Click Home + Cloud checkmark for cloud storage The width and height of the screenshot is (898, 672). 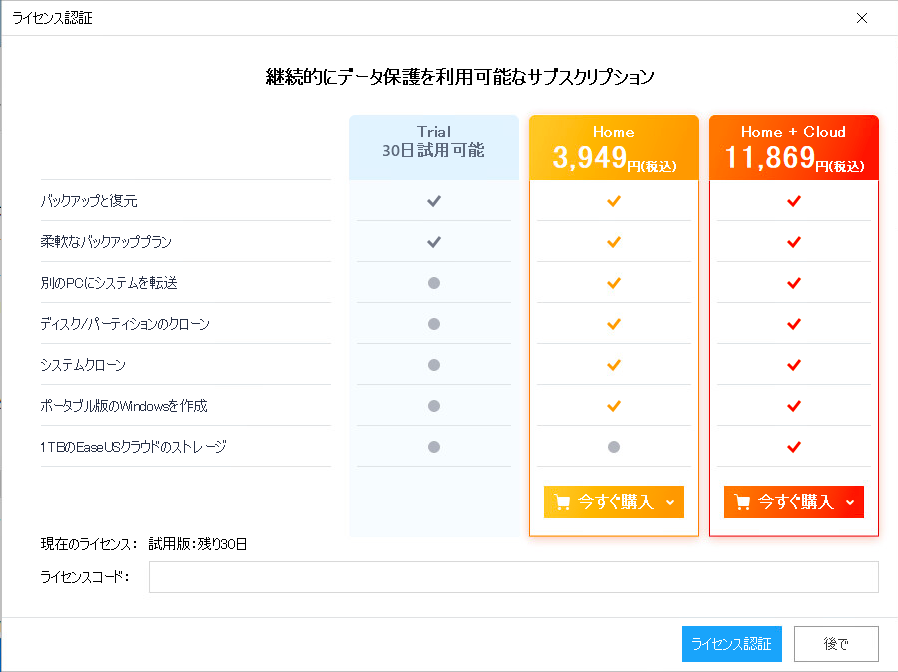coord(794,447)
